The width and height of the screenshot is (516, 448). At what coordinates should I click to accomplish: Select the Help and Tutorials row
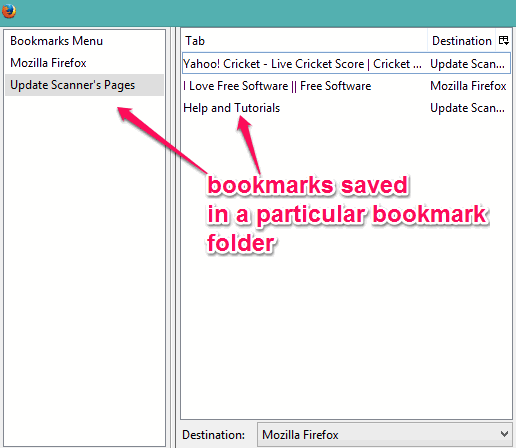click(346, 108)
